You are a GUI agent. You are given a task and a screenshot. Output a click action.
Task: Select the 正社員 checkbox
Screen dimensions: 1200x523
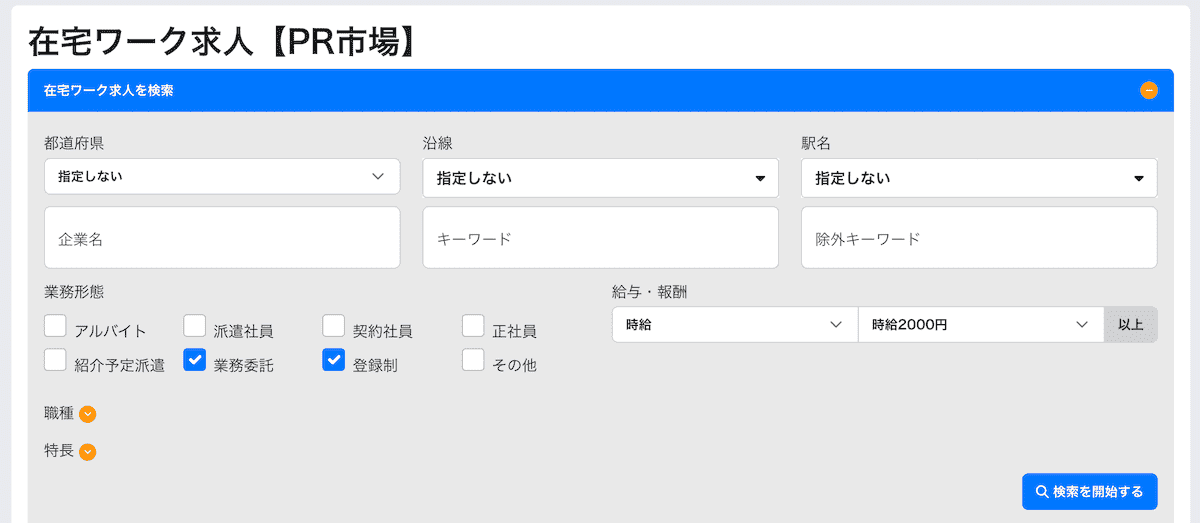click(x=473, y=326)
